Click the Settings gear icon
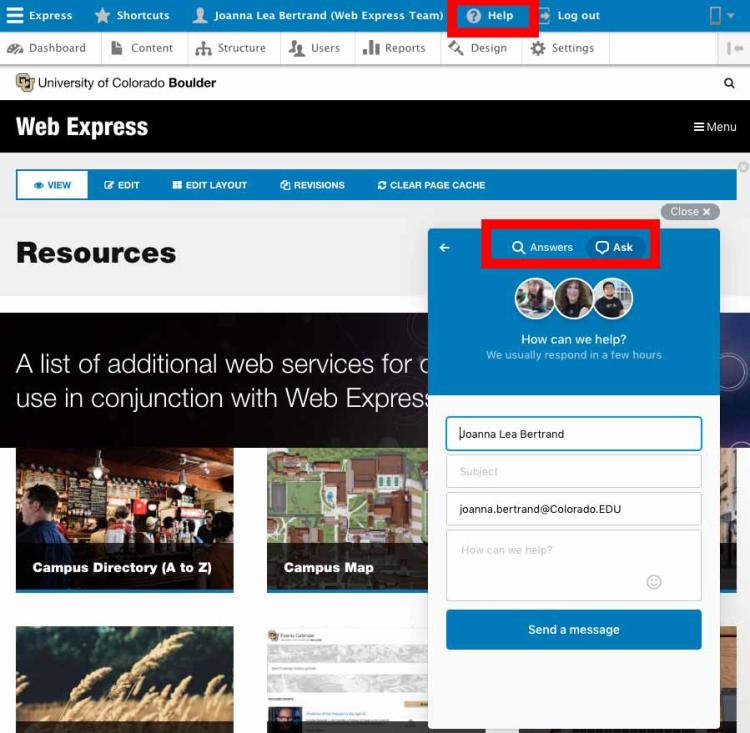This screenshot has width=750, height=733. click(x=538, y=48)
